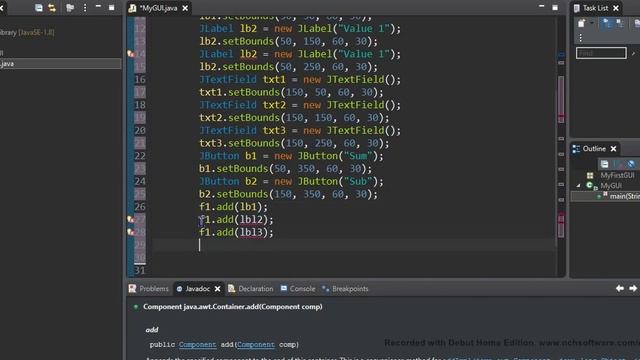Toggle Link with Editor in Package Explorer
Image resolution: width=640 pixels, height=360 pixels.
[x=52, y=8]
